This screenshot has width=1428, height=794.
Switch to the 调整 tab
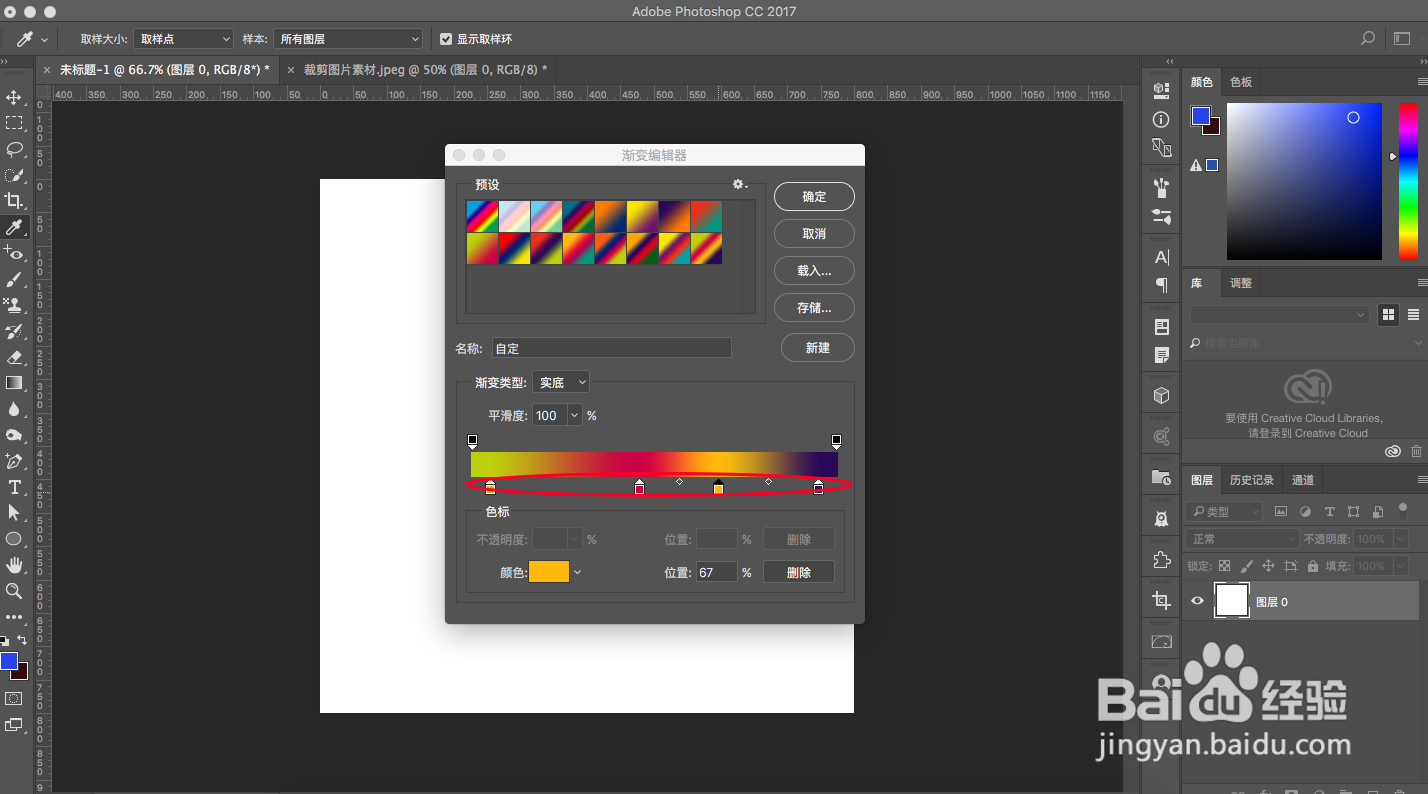(1241, 283)
